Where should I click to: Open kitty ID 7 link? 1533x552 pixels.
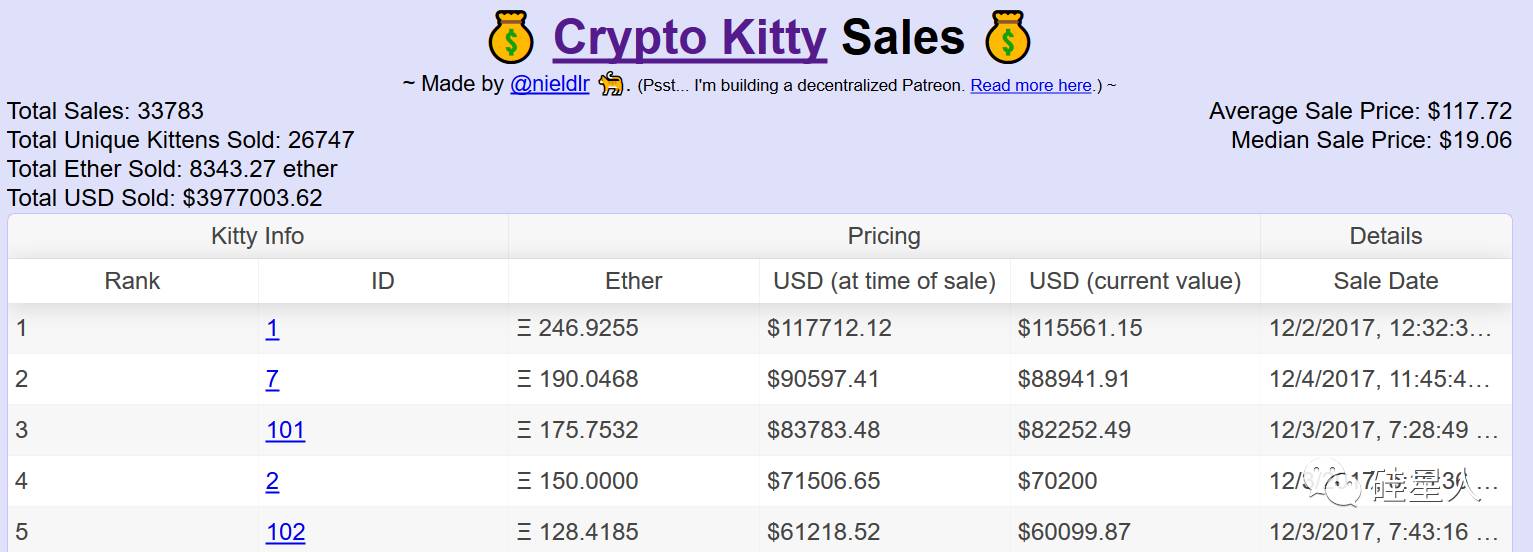pyautogui.click(x=272, y=379)
